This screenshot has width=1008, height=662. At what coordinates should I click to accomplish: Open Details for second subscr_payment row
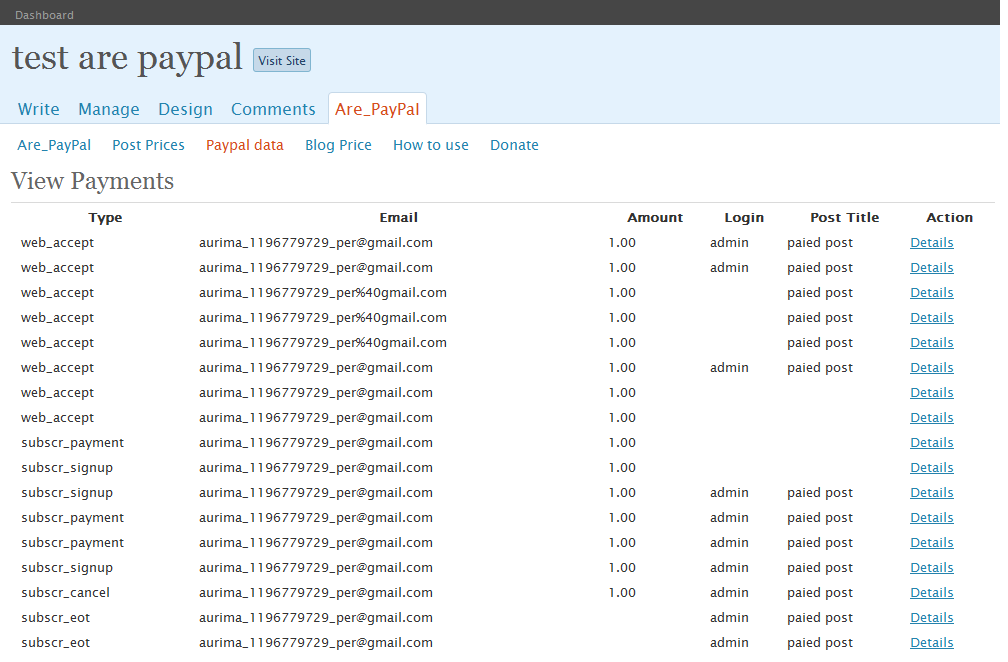[x=932, y=519]
